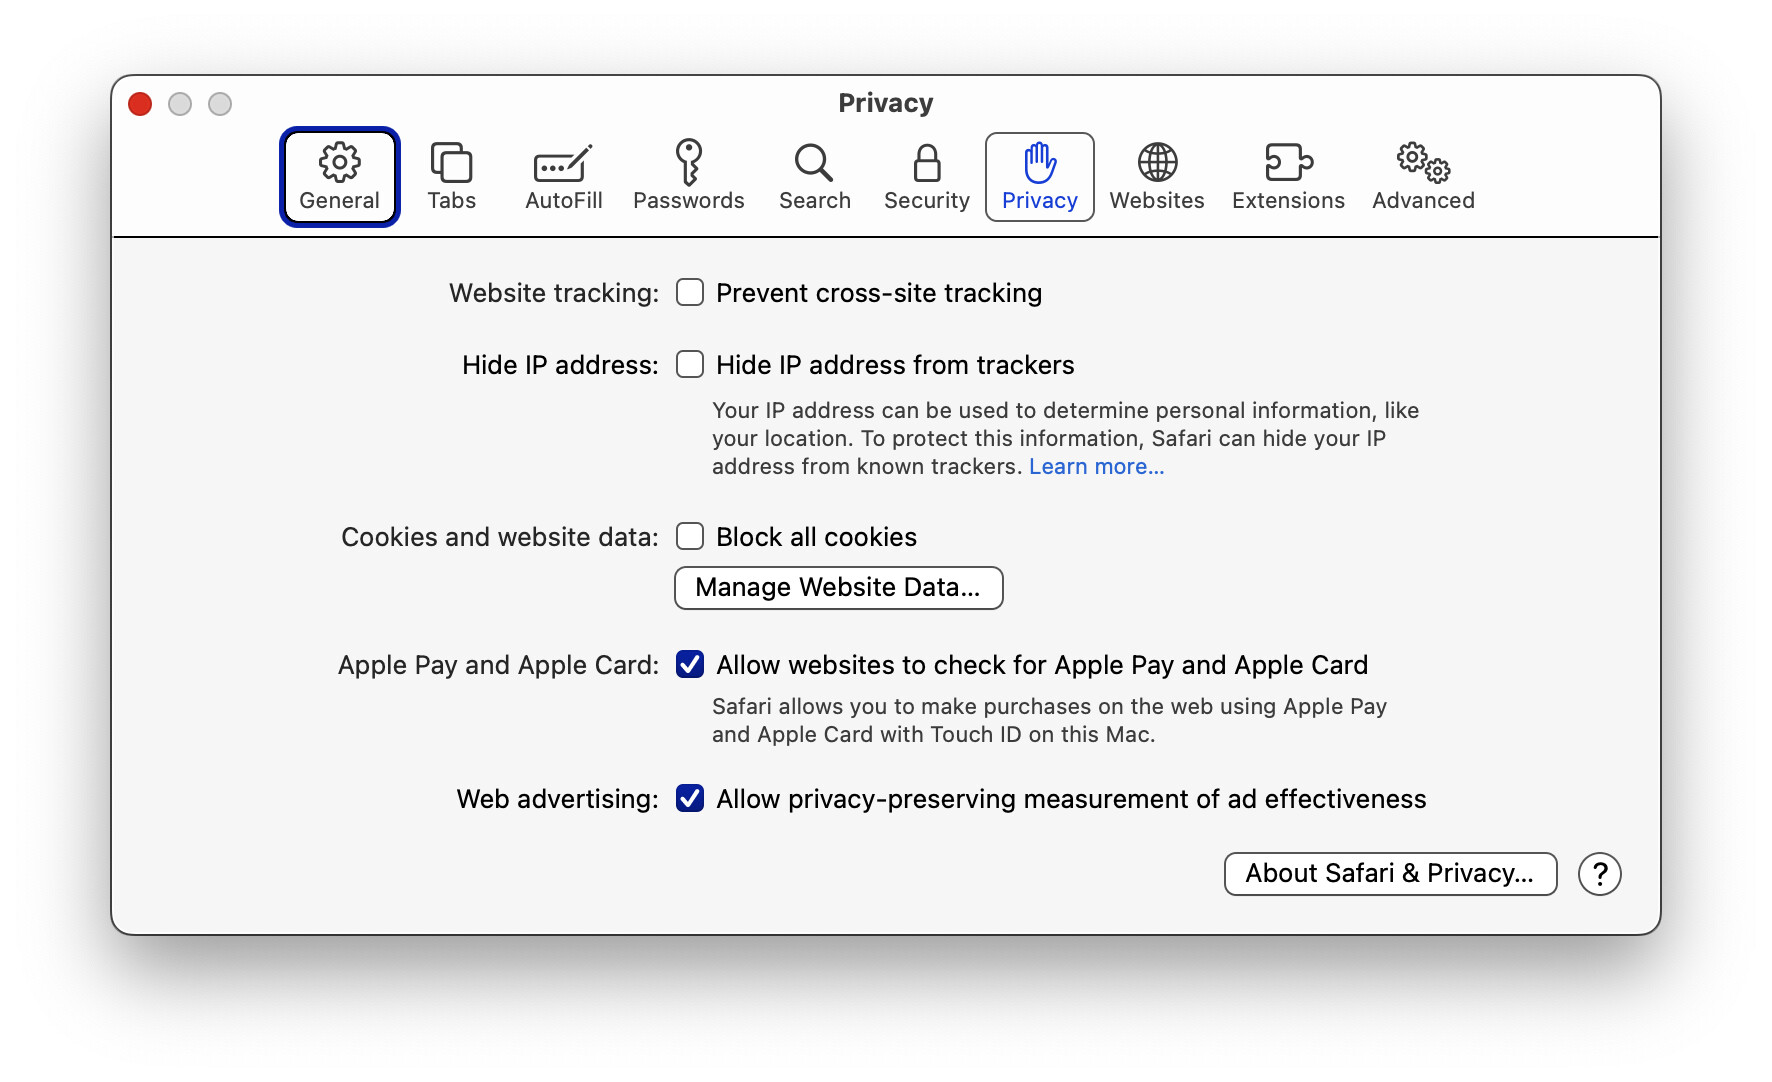This screenshot has height=1082, width=1772.
Task: Enable Hide IP address from trackers
Action: coord(690,365)
